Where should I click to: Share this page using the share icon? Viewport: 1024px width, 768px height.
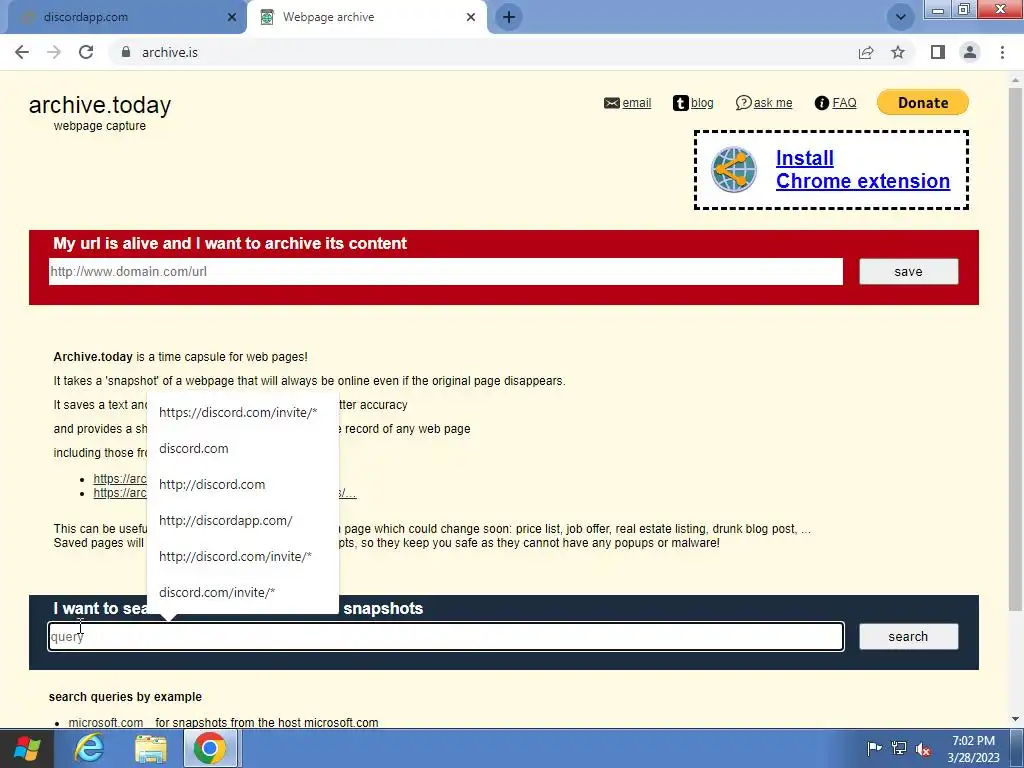click(x=866, y=52)
